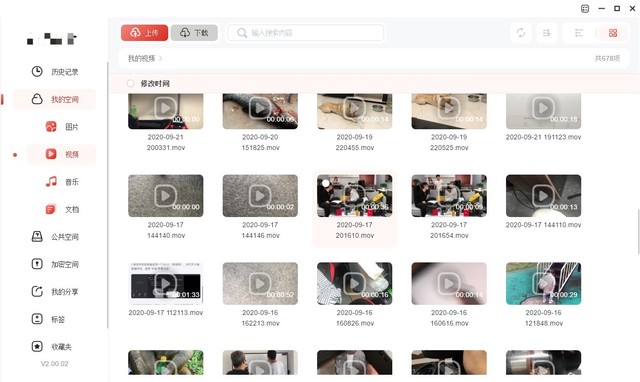The width and height of the screenshot is (640, 382).
Task: Click the upload (上传) button
Action: click(144, 33)
